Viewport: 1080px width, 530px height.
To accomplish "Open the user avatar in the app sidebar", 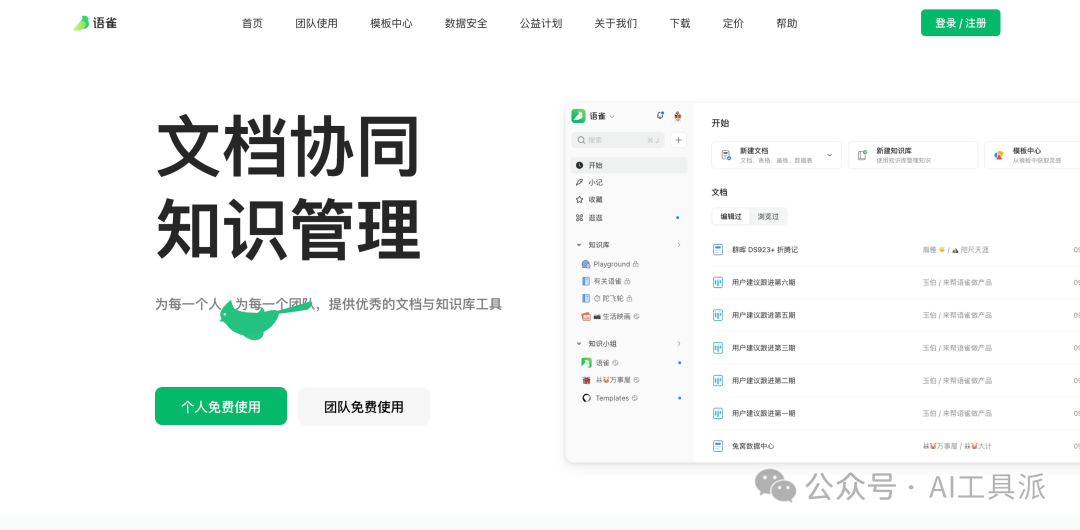I will pyautogui.click(x=678, y=116).
